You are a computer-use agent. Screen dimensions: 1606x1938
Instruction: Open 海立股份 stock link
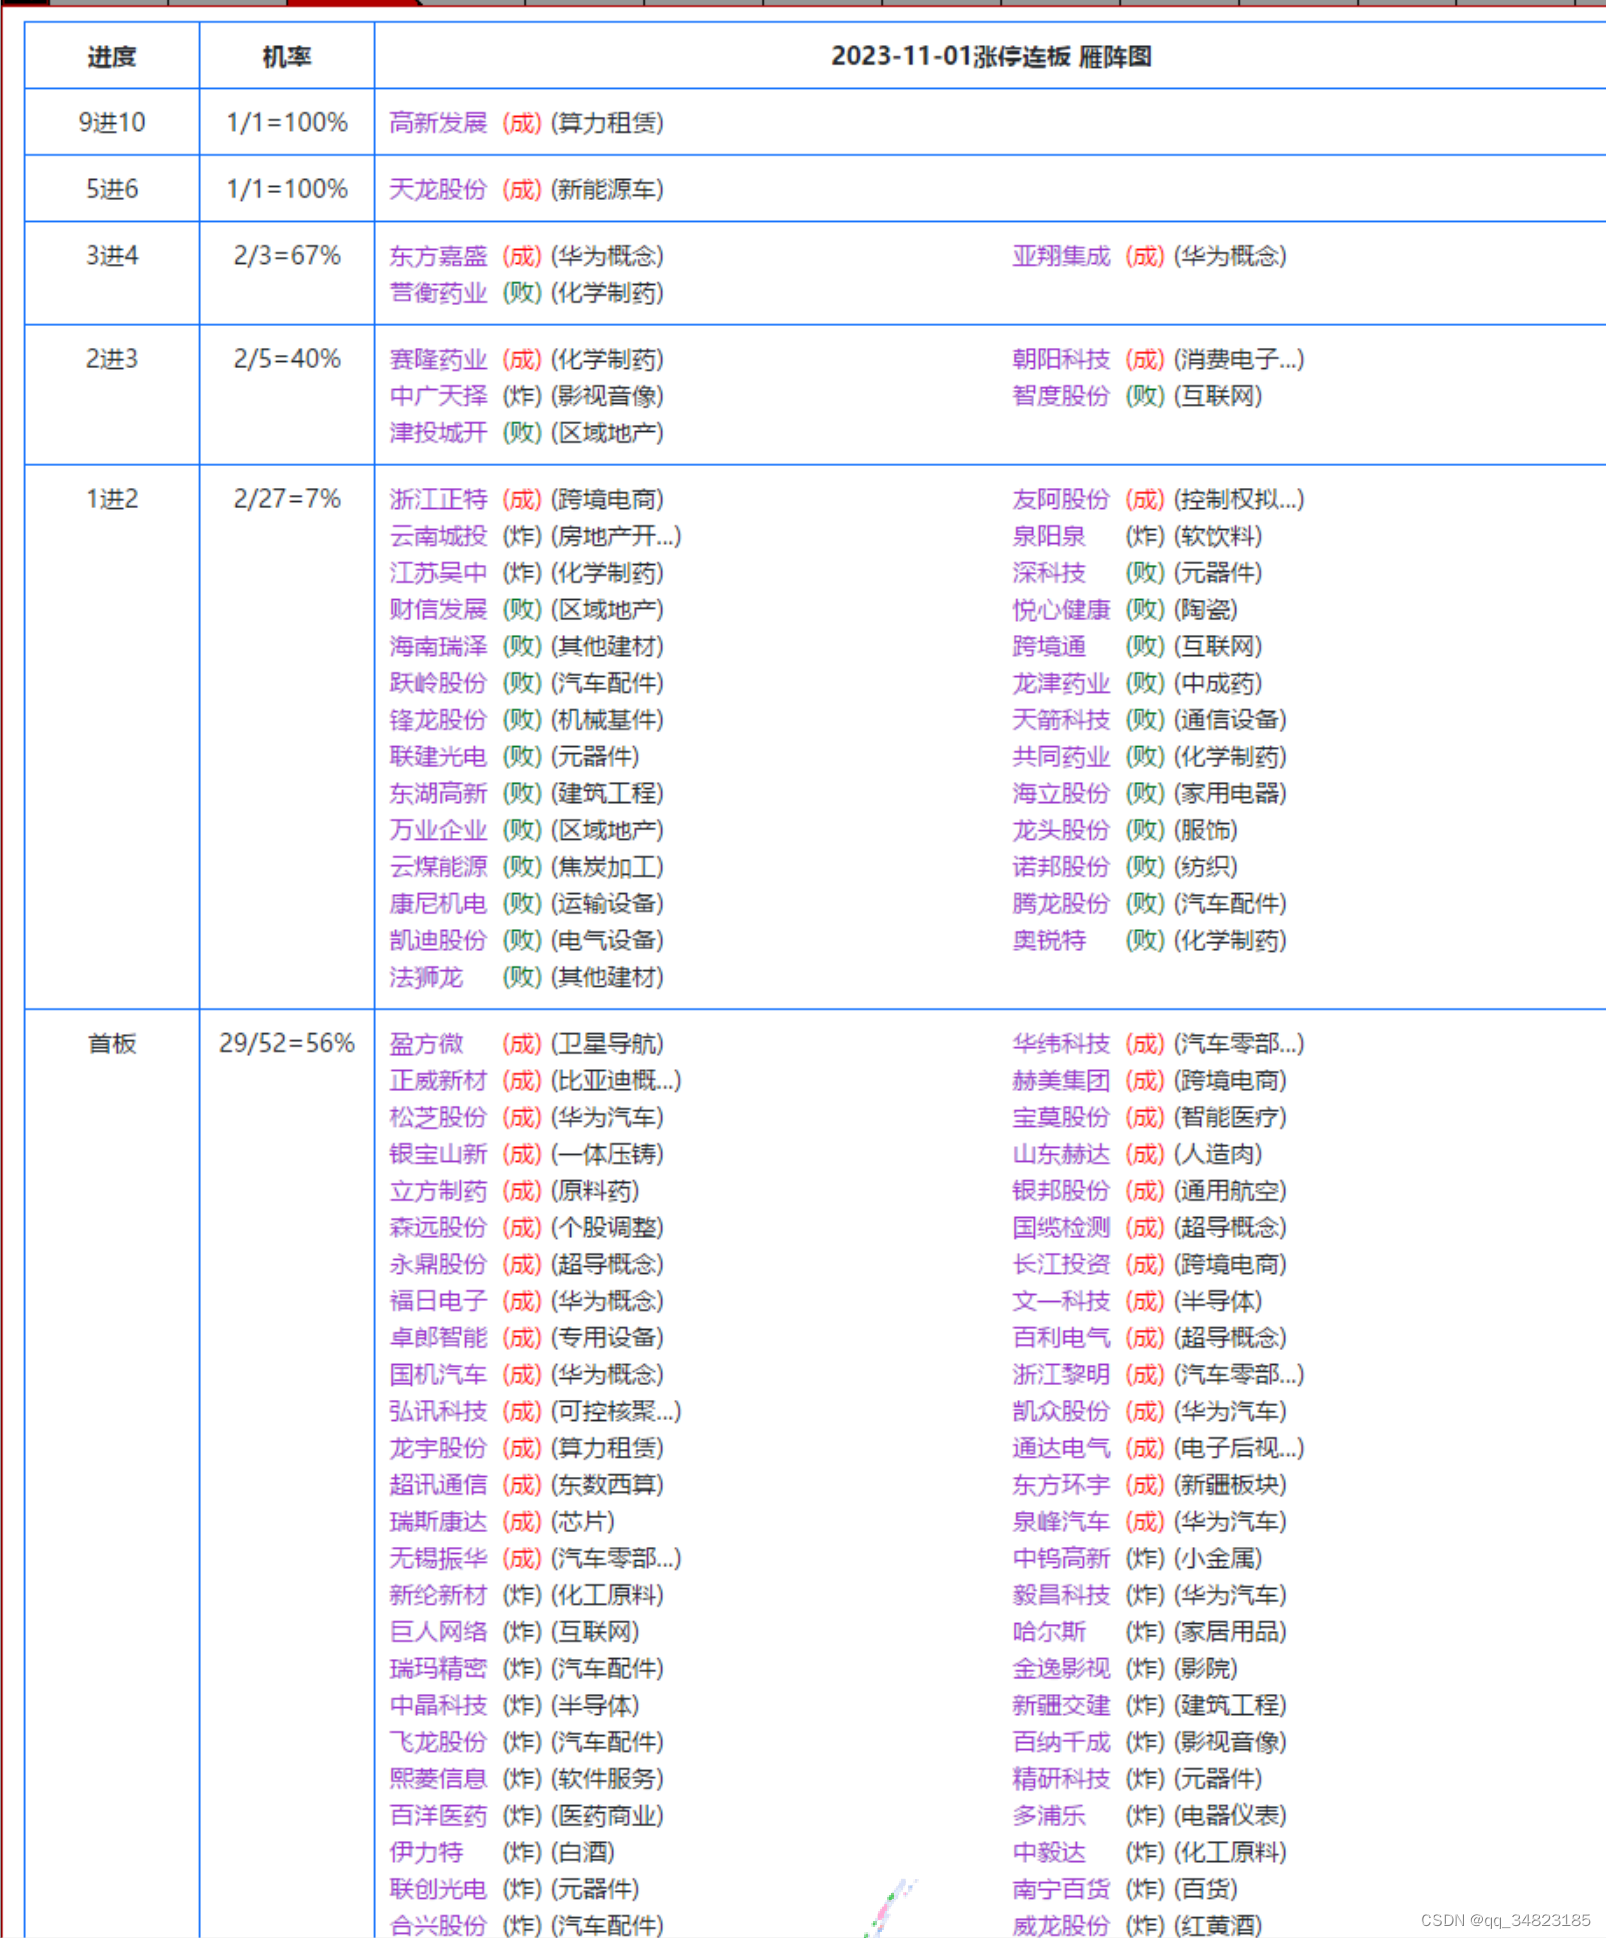point(1061,793)
